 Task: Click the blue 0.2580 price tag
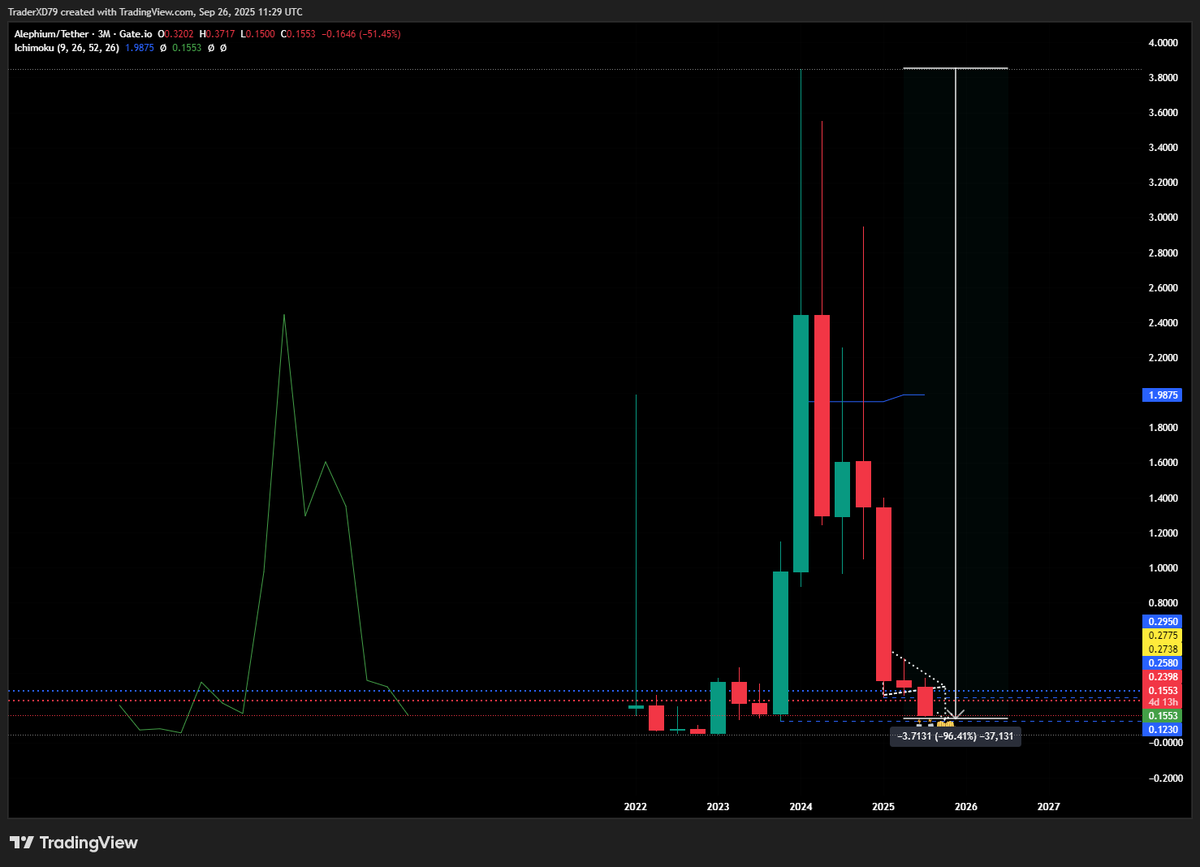pyautogui.click(x=1163, y=663)
